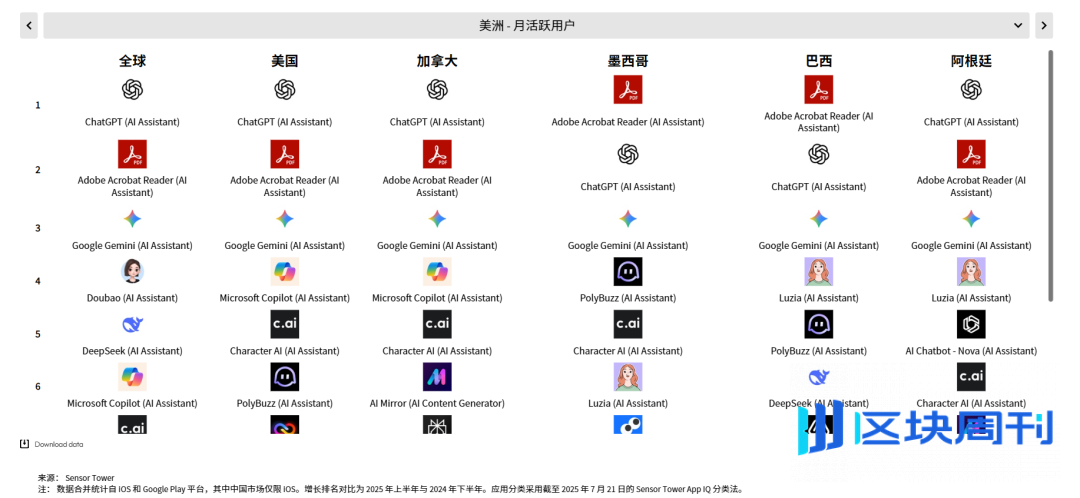1080x498 pixels.
Task: Click Adobe Acrobat icon in 阿根廷 rank 2
Action: [970, 154]
